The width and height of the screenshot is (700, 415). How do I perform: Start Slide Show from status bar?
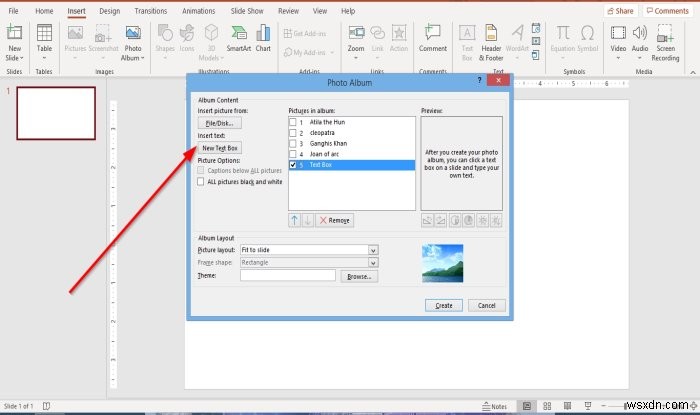588,406
